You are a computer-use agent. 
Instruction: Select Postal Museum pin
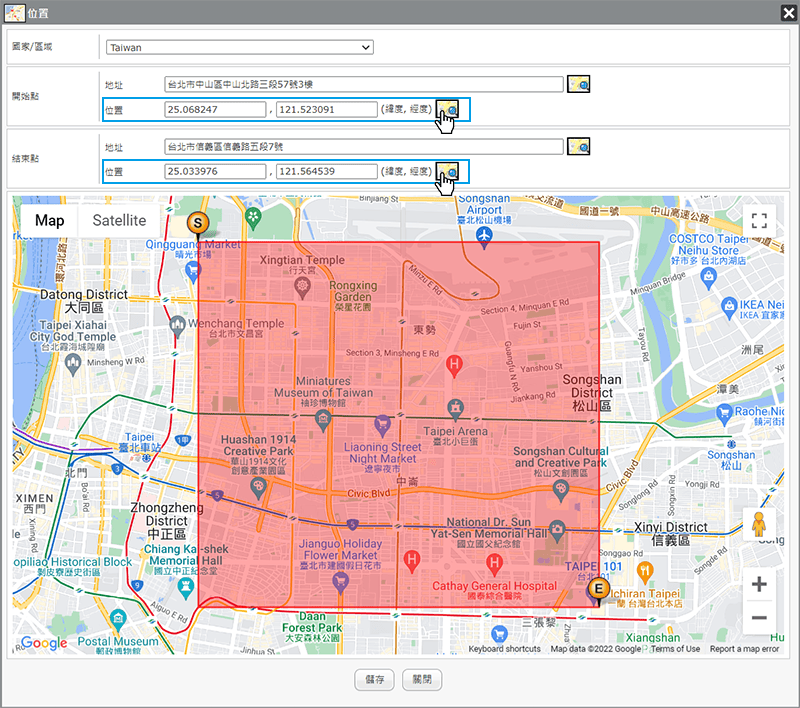(x=118, y=619)
